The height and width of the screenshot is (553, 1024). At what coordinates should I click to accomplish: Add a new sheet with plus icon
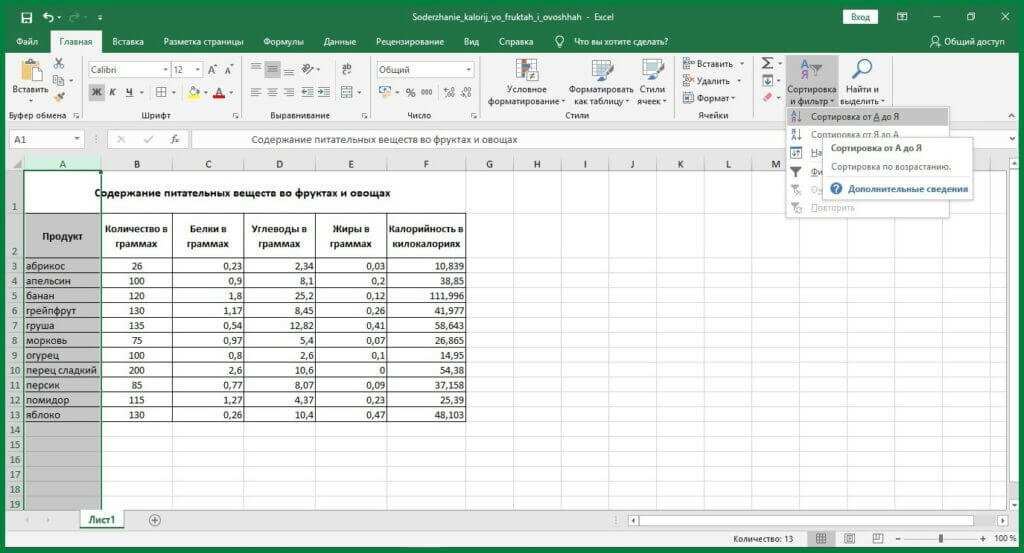(154, 520)
